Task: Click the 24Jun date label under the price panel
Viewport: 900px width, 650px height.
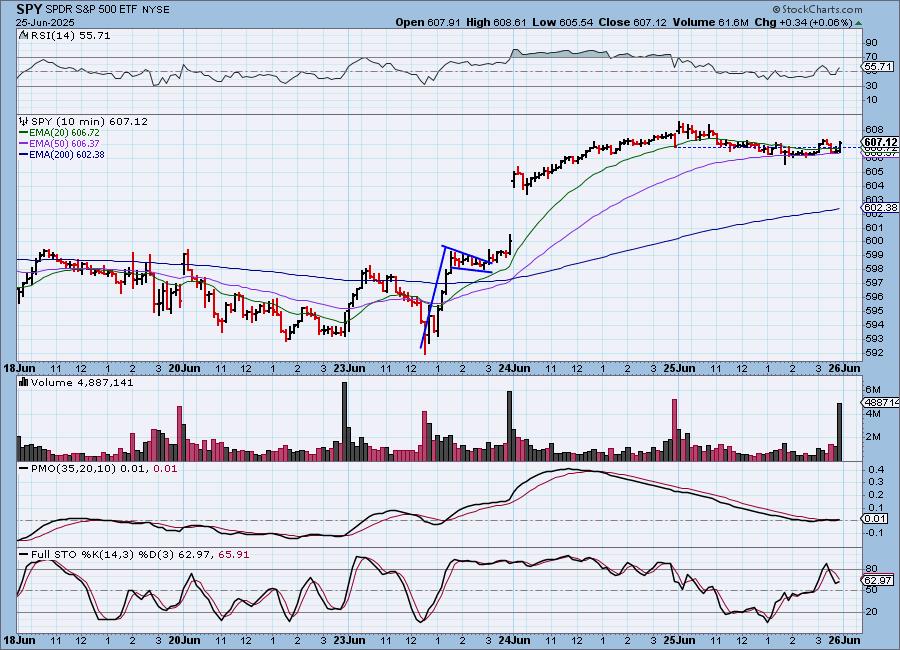Action: [x=514, y=369]
